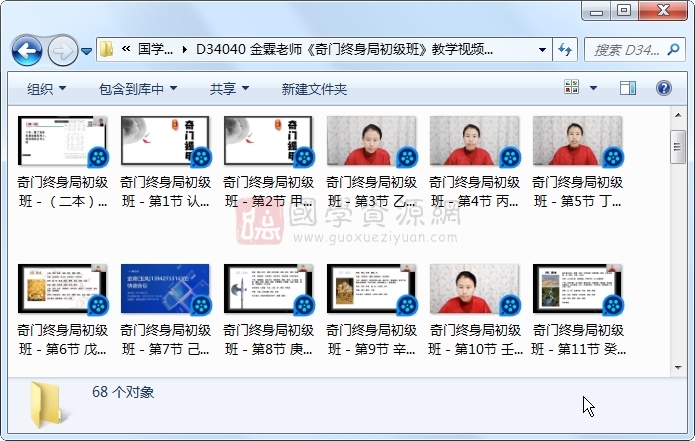
Task: Open the 包含到库中 menu
Action: point(138,89)
